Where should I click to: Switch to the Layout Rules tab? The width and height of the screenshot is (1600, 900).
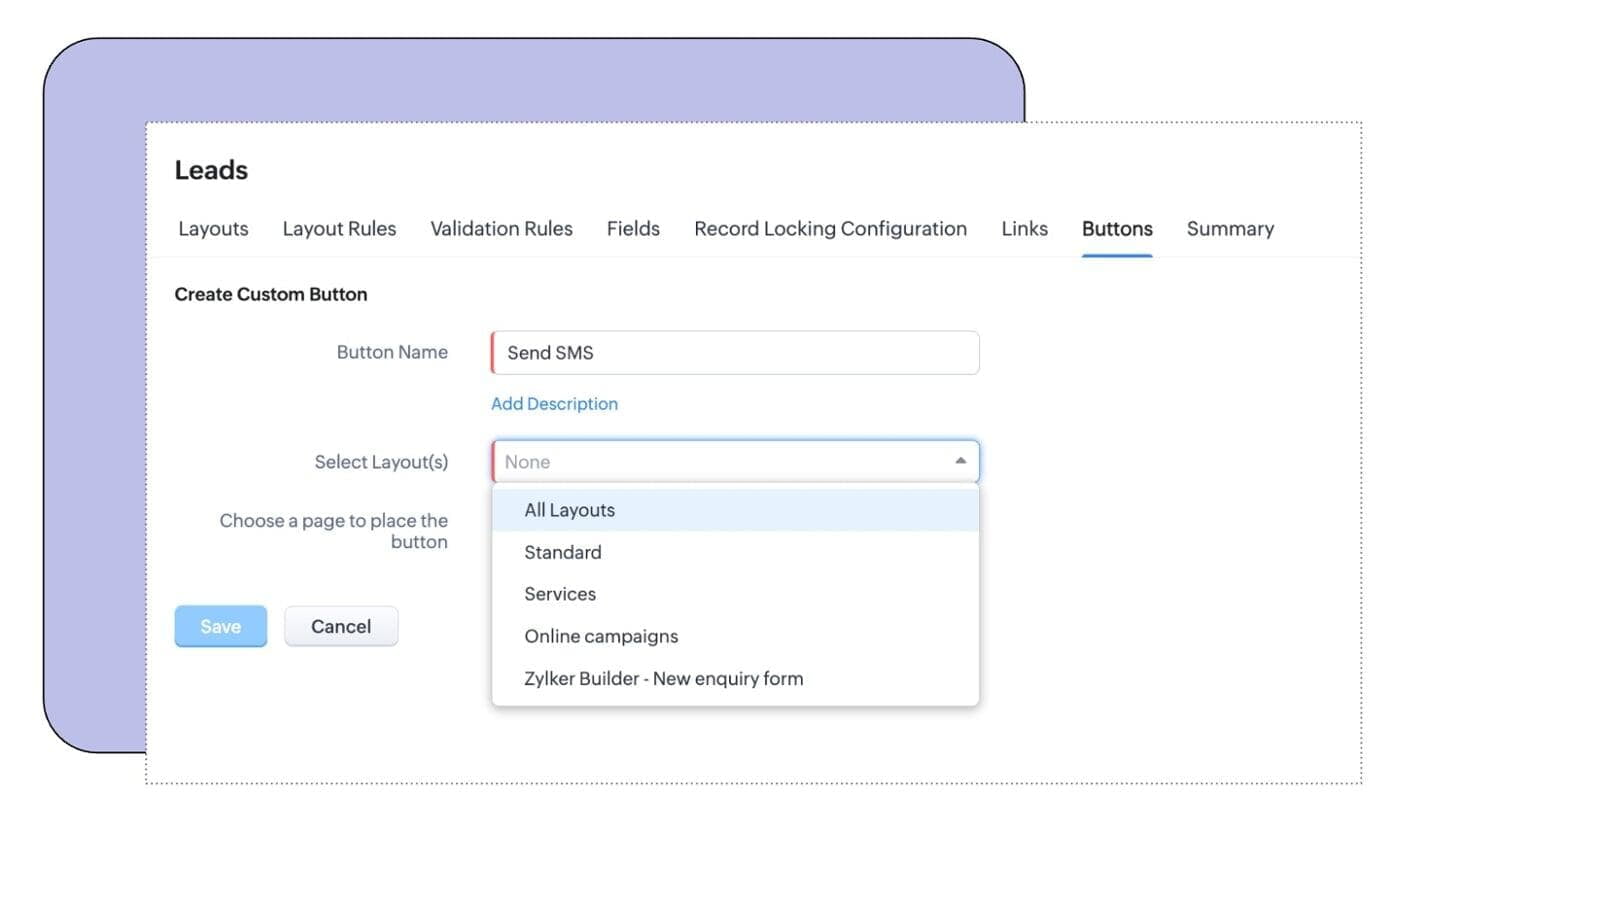[x=339, y=229]
